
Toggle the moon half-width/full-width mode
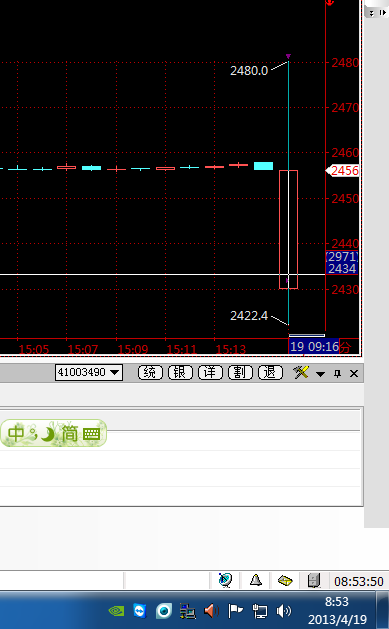click(48, 434)
